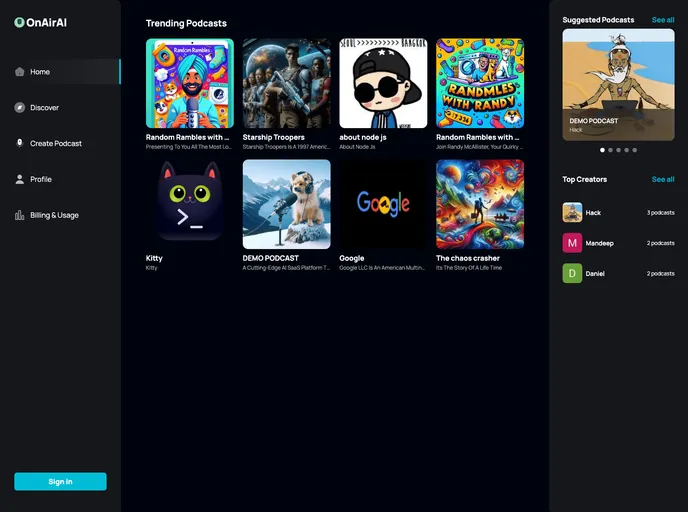Open the Kitty podcast cat thumbnail
The height and width of the screenshot is (512, 688).
coord(190,204)
